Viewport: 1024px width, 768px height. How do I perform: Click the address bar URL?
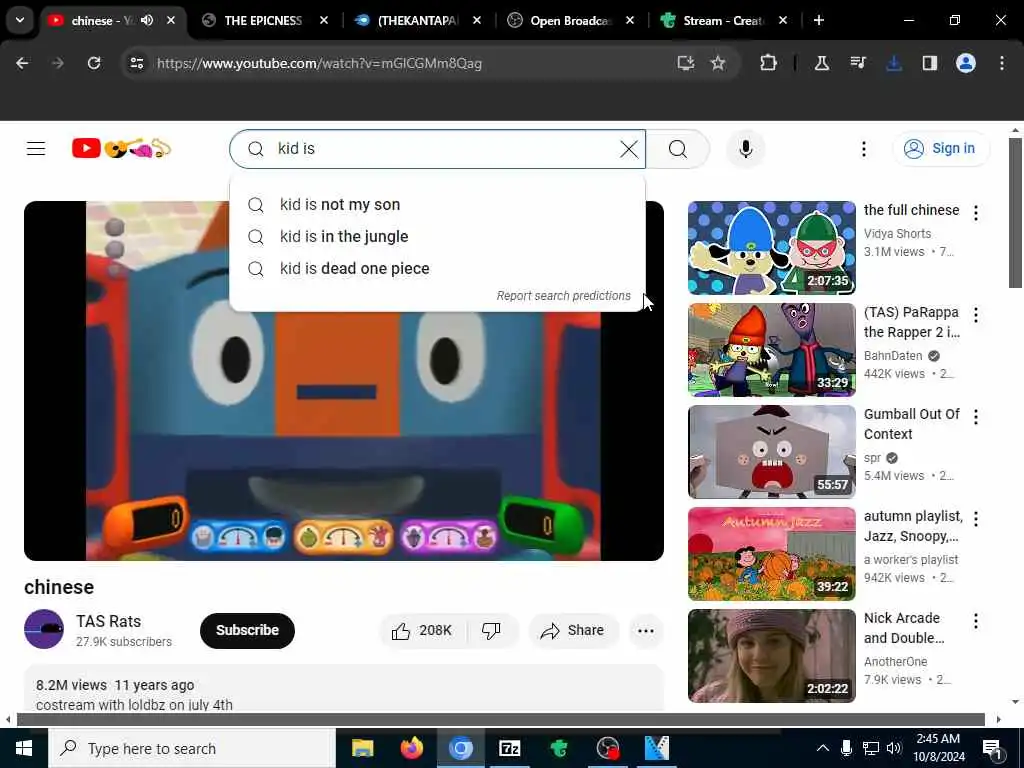[319, 63]
